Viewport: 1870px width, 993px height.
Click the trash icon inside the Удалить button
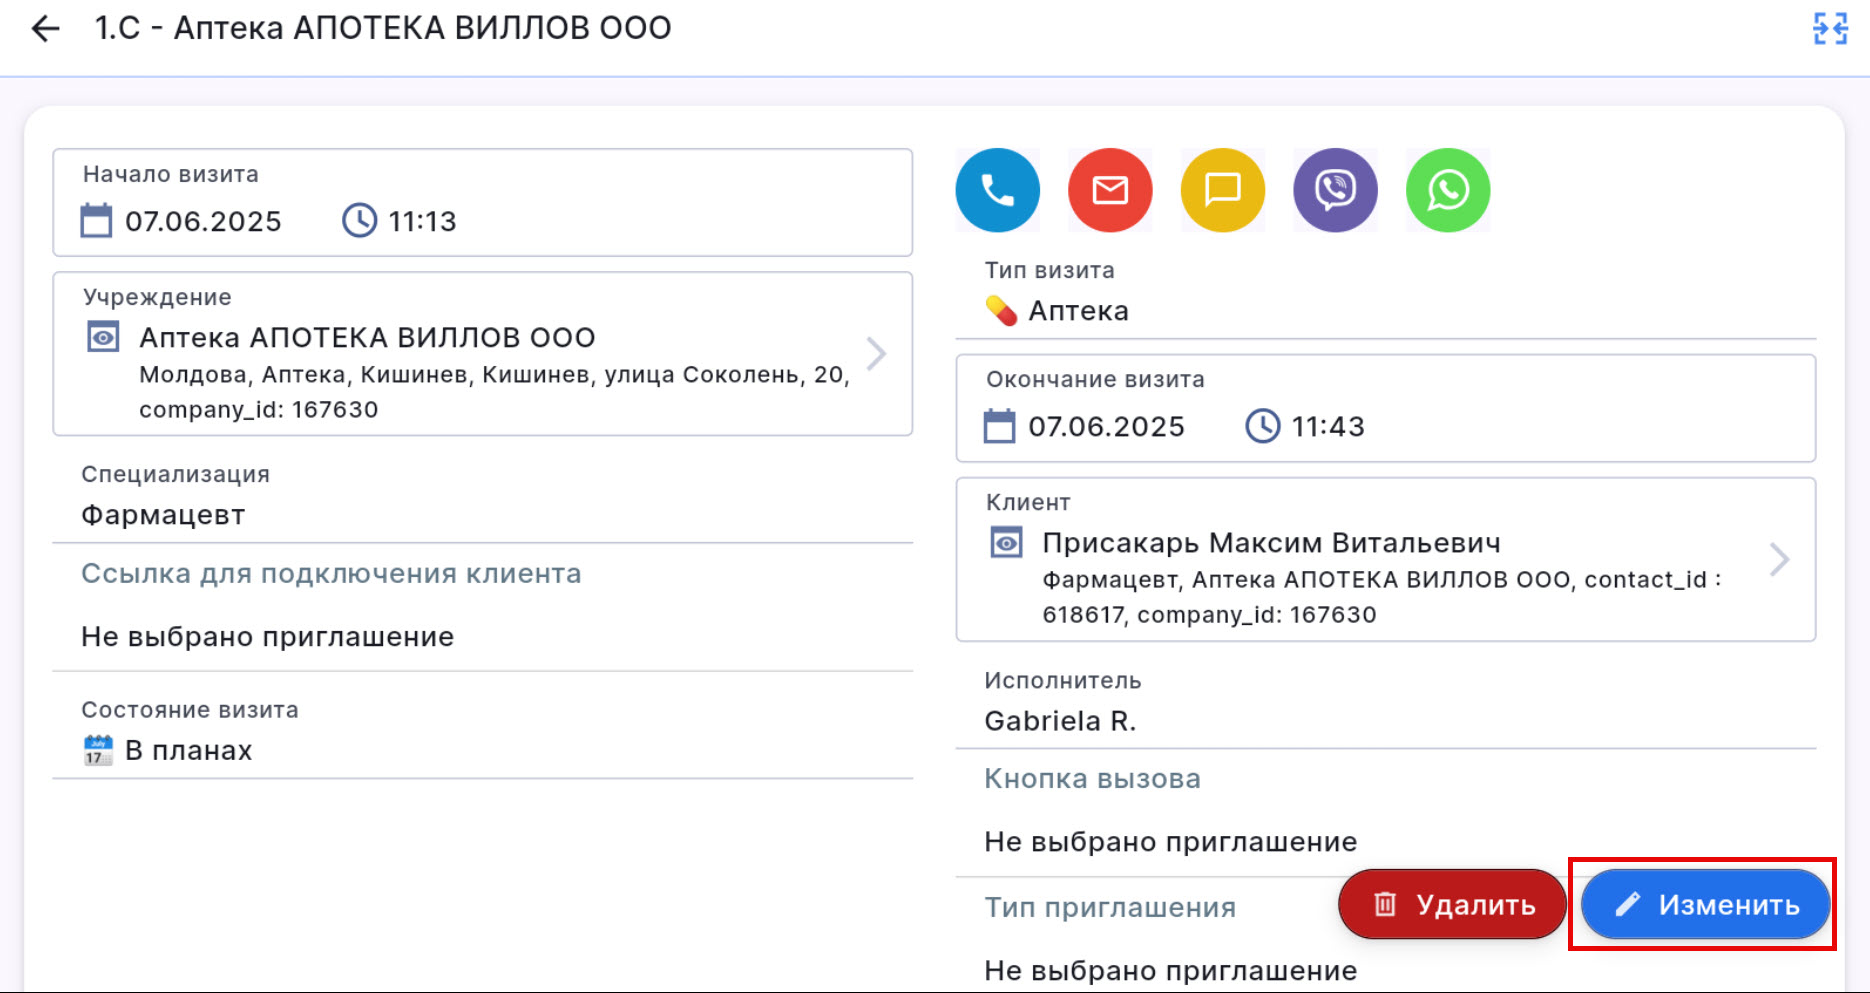click(1385, 904)
